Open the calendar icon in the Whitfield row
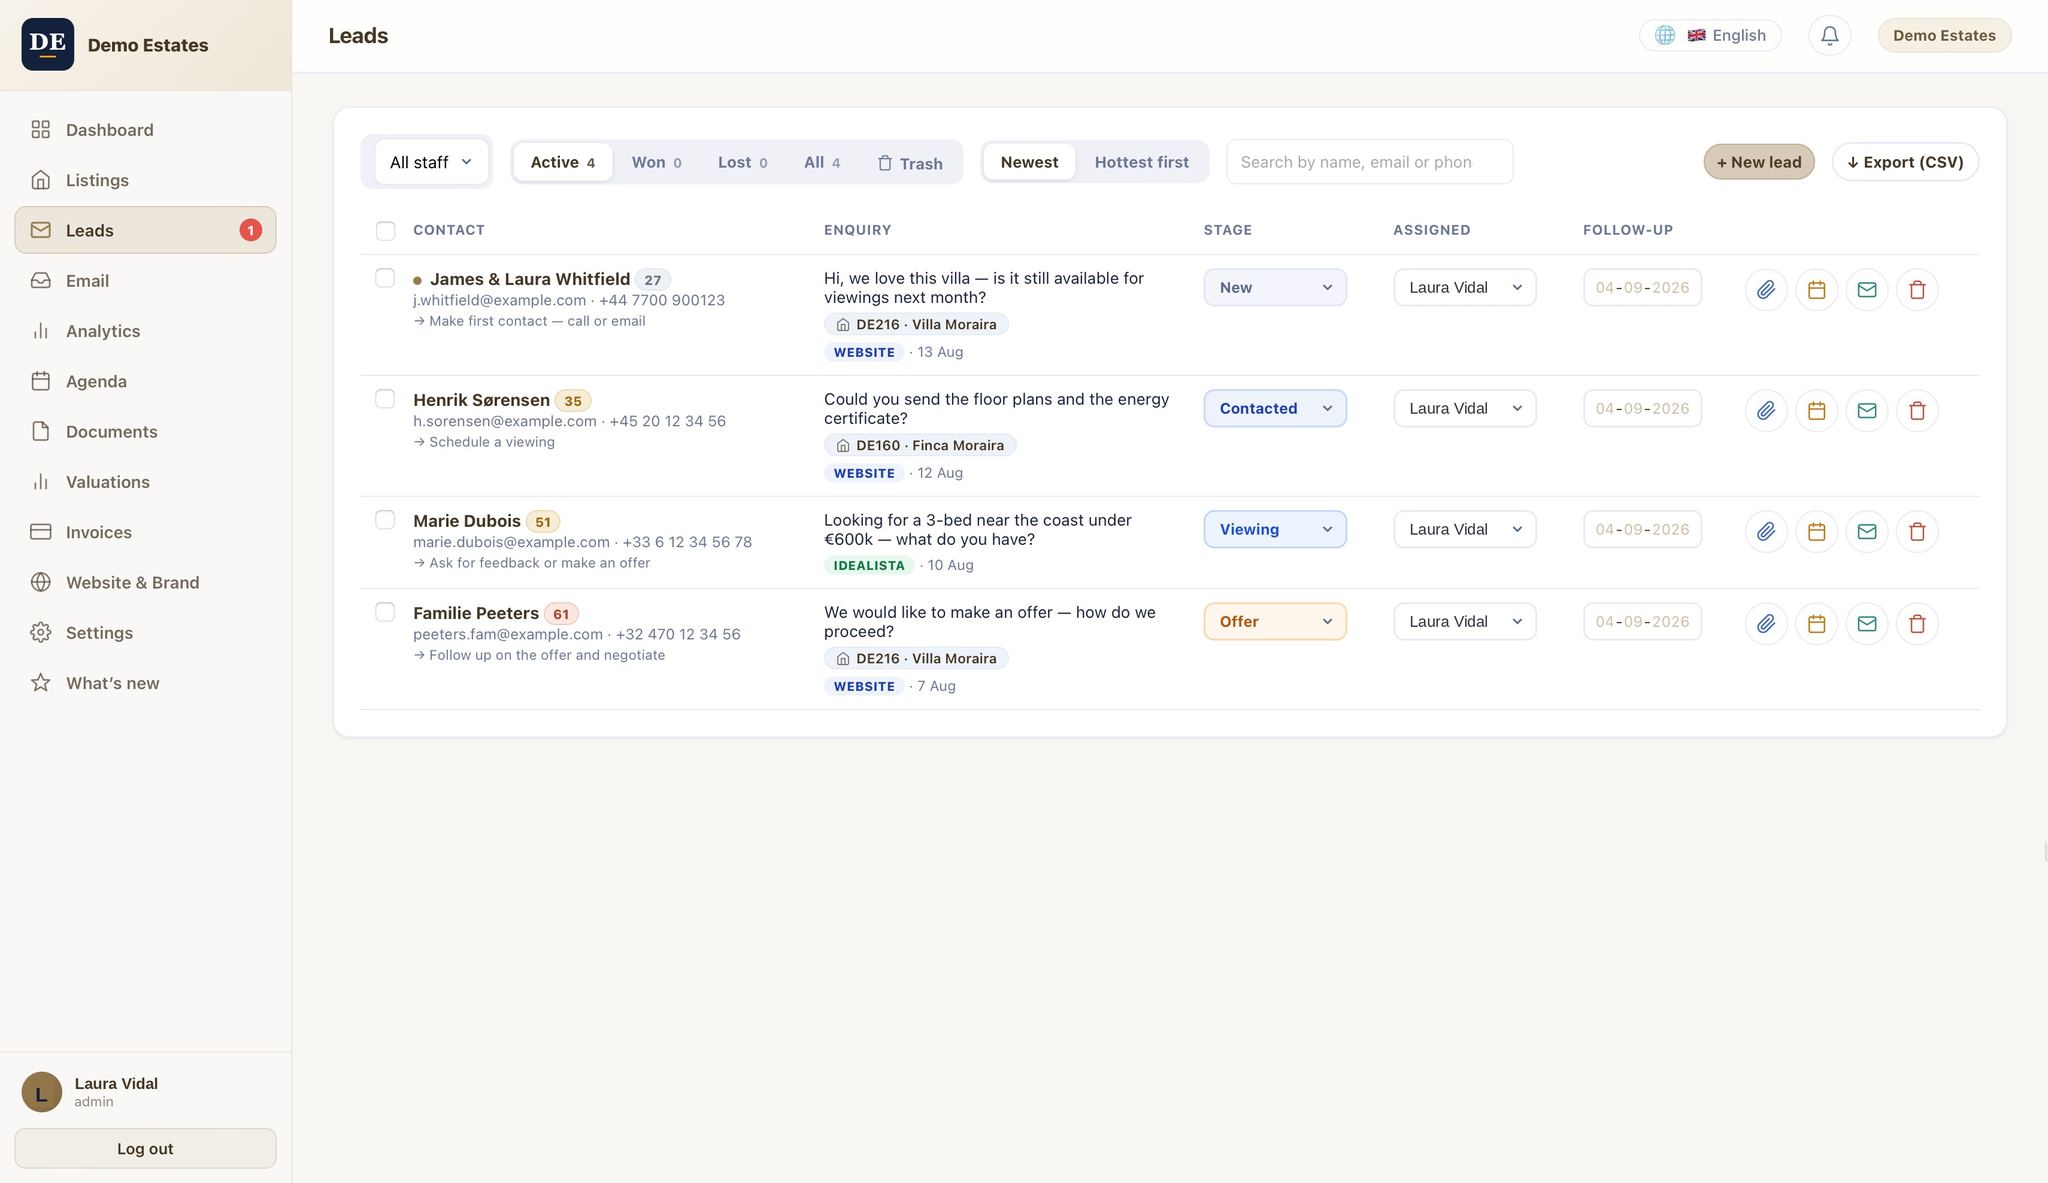2048x1183 pixels. pyautogui.click(x=1816, y=289)
